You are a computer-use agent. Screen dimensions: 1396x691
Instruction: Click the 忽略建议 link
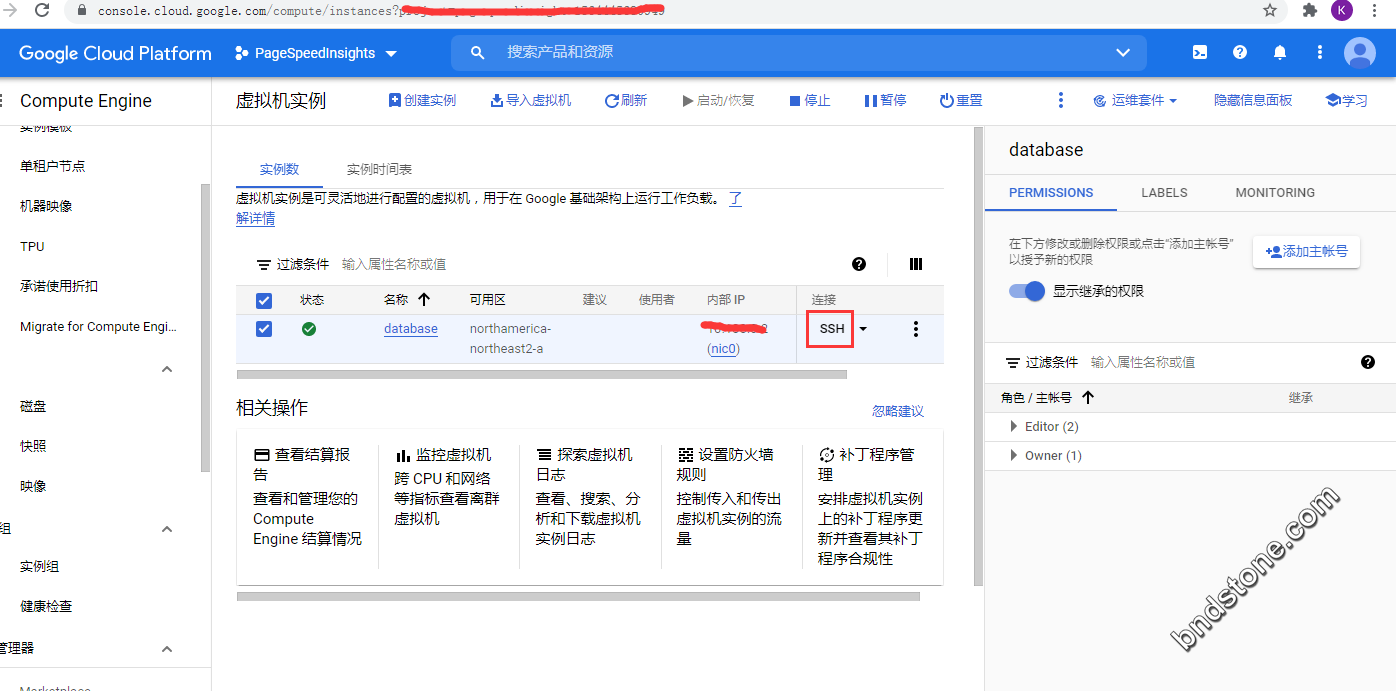coord(898,411)
